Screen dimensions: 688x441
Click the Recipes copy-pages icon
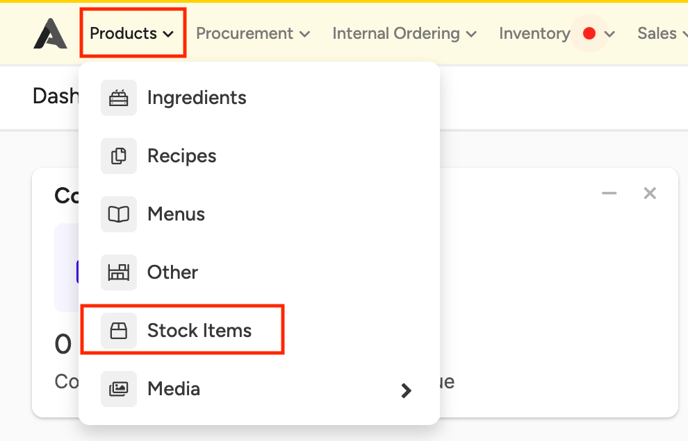(118, 156)
